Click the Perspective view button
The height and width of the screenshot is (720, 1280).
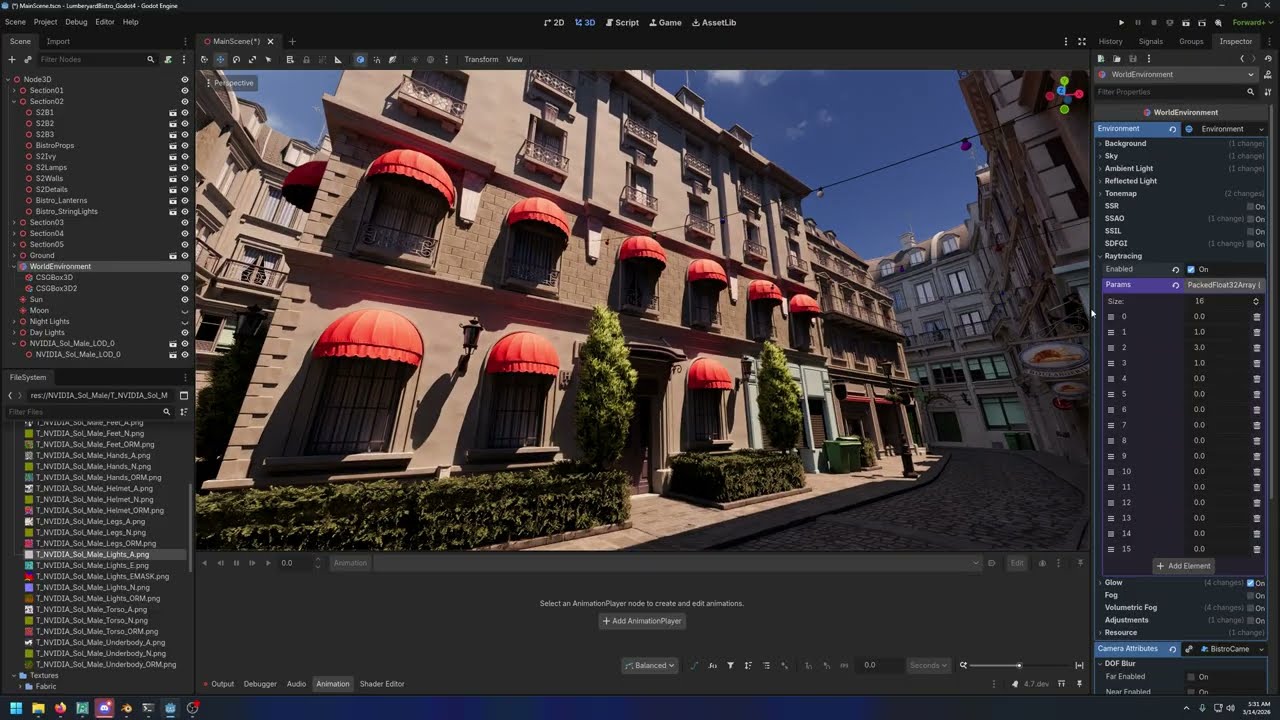tap(230, 83)
